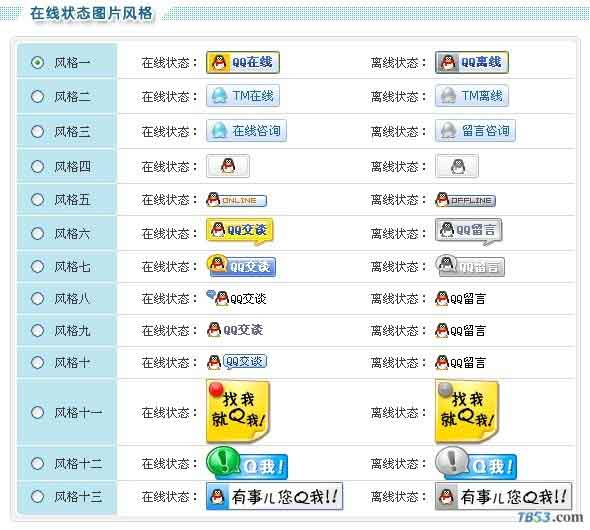Select the 风格五 radio button

[x=38, y=200]
